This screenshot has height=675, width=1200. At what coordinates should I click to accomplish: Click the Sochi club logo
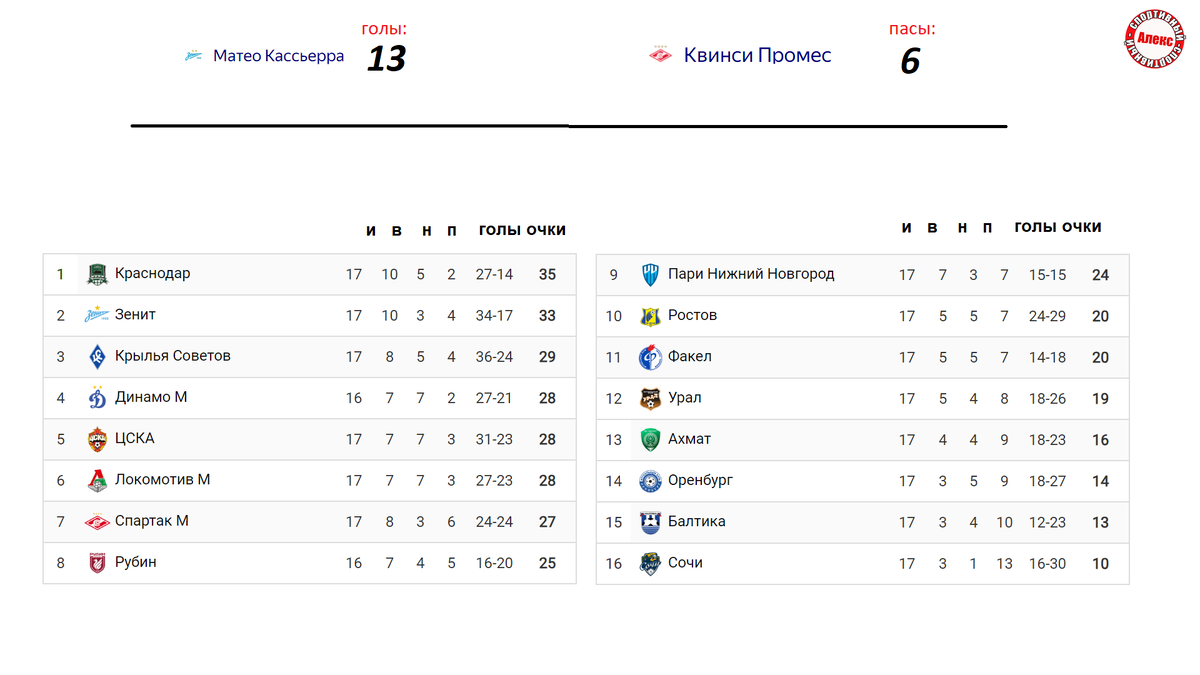coord(650,563)
